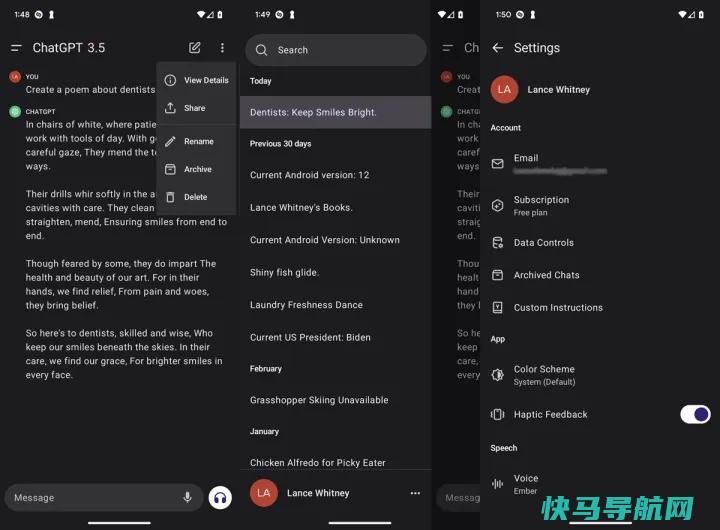Open Color Scheme System (Default) option

(x=600, y=375)
